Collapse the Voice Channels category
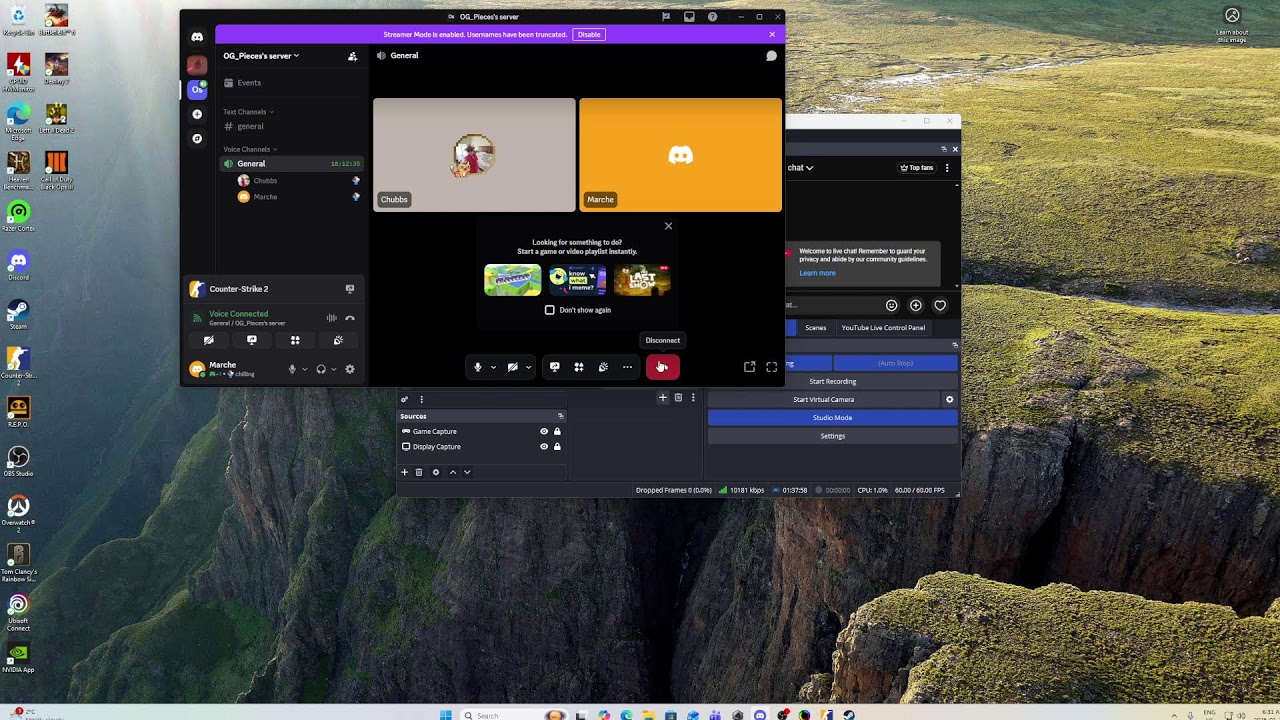This screenshot has width=1280, height=720. 249,149
